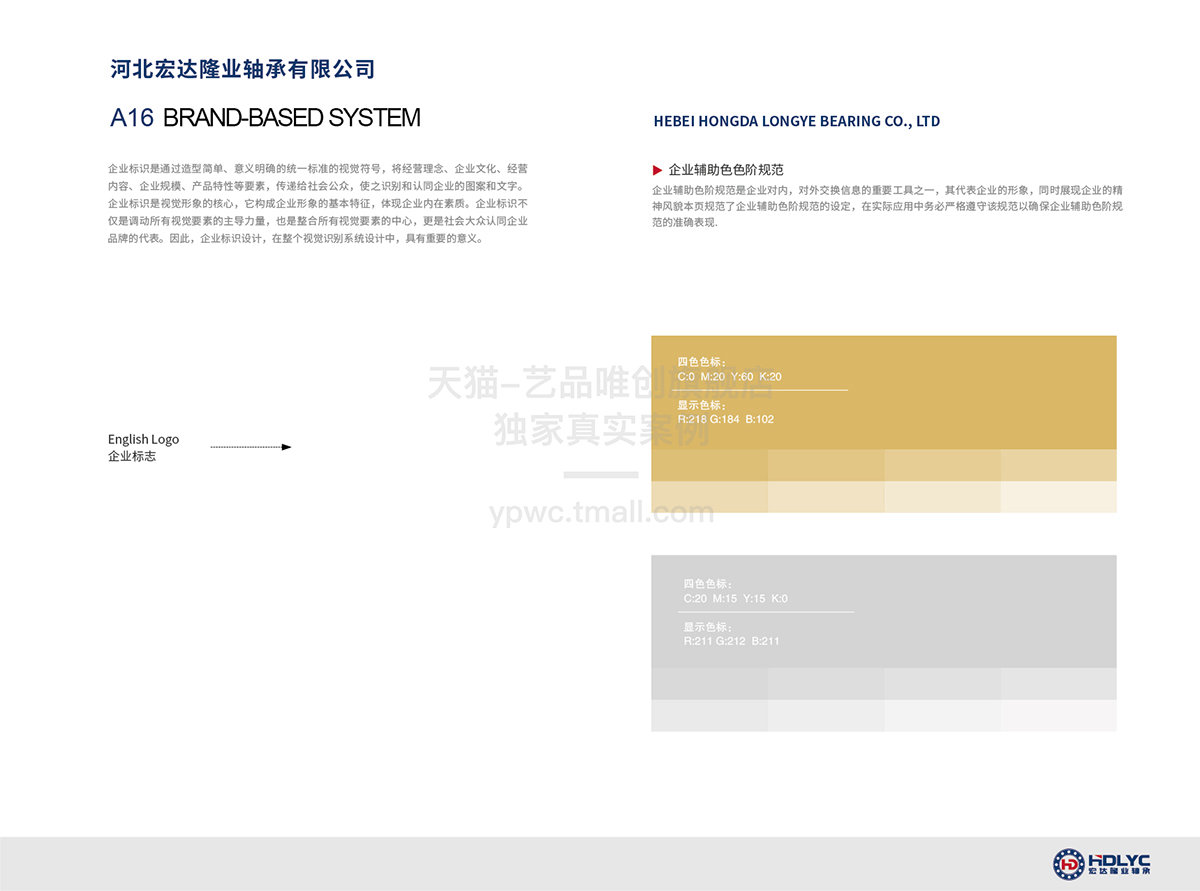
Task: Click the English Logo label
Action: [x=144, y=439]
